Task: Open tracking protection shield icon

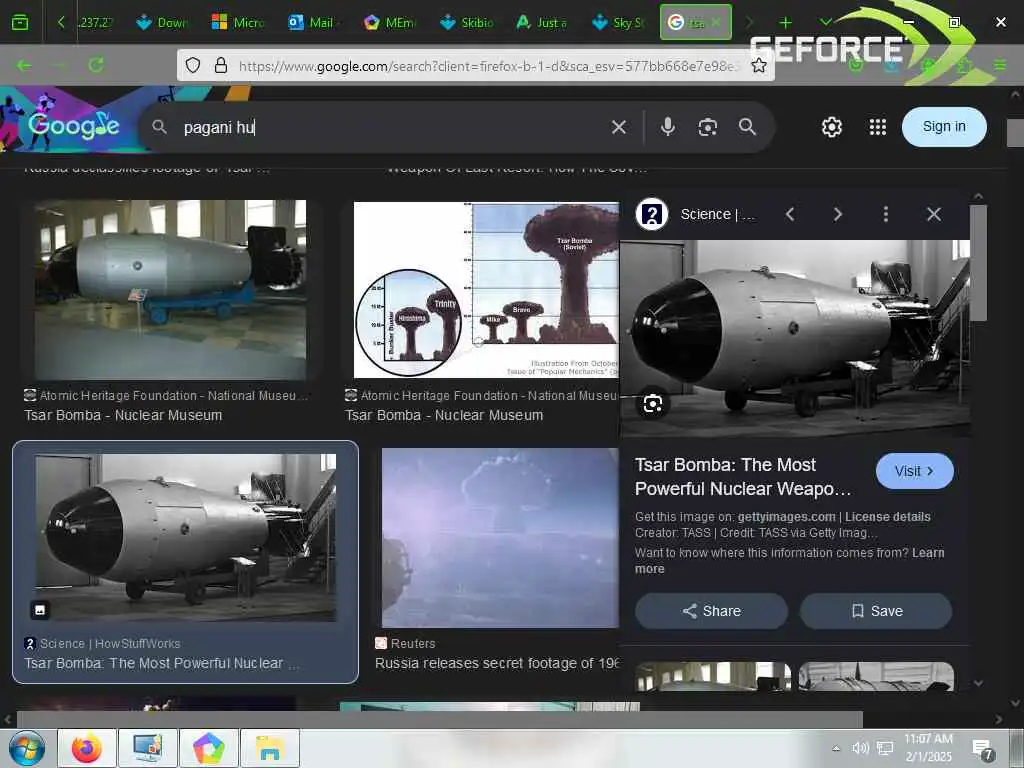Action: tap(193, 65)
